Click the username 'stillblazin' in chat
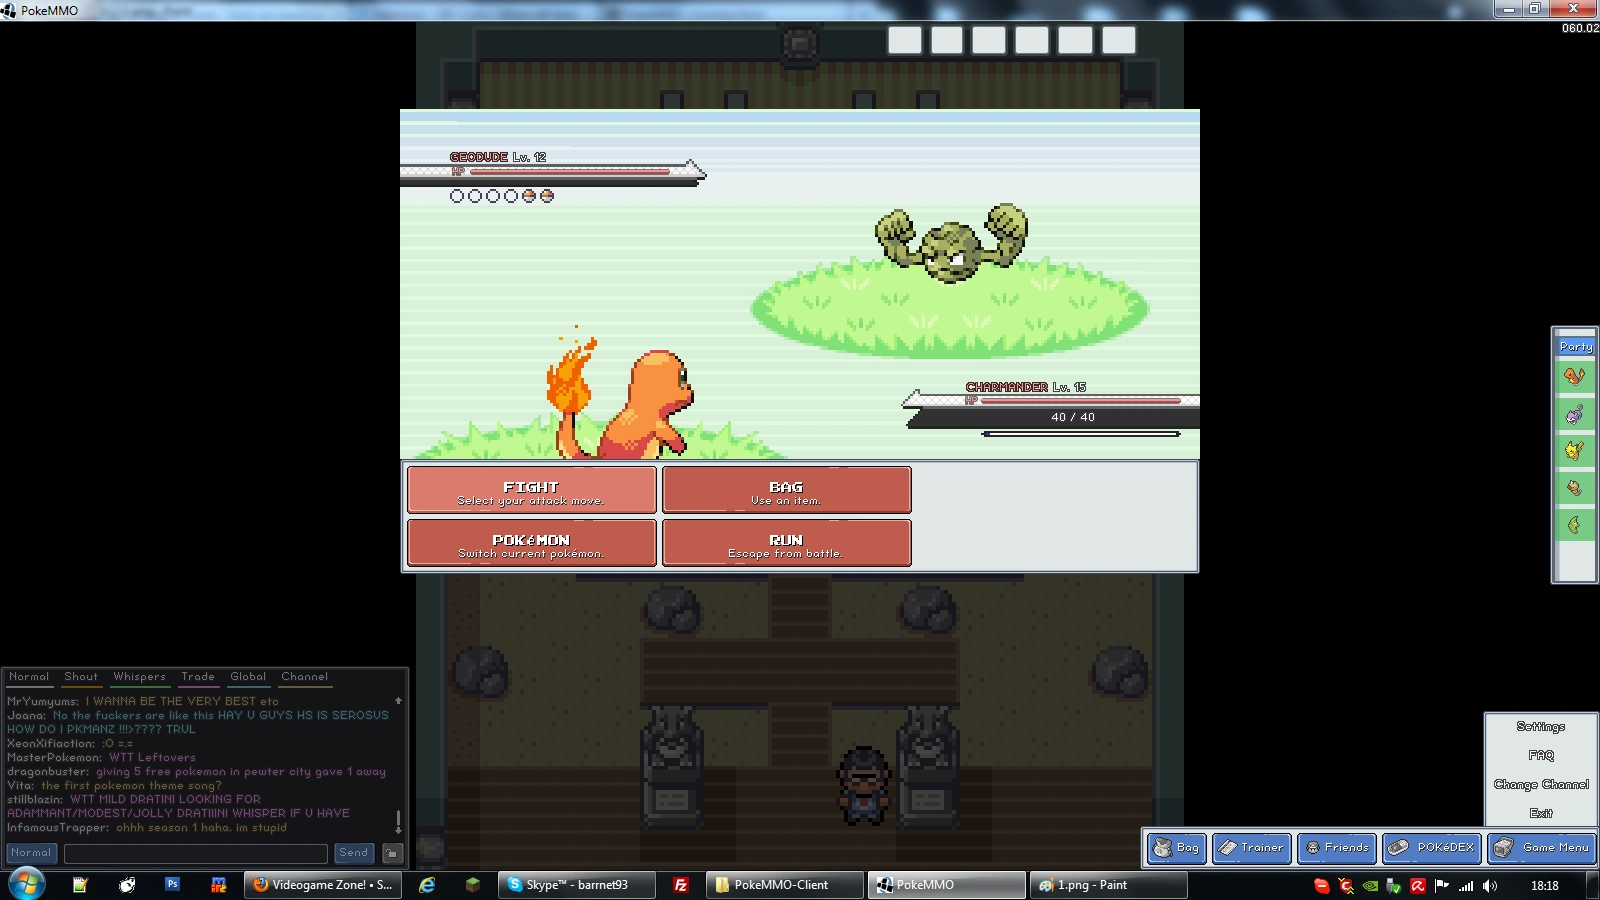Screen dimensions: 1600x900 (35, 800)
